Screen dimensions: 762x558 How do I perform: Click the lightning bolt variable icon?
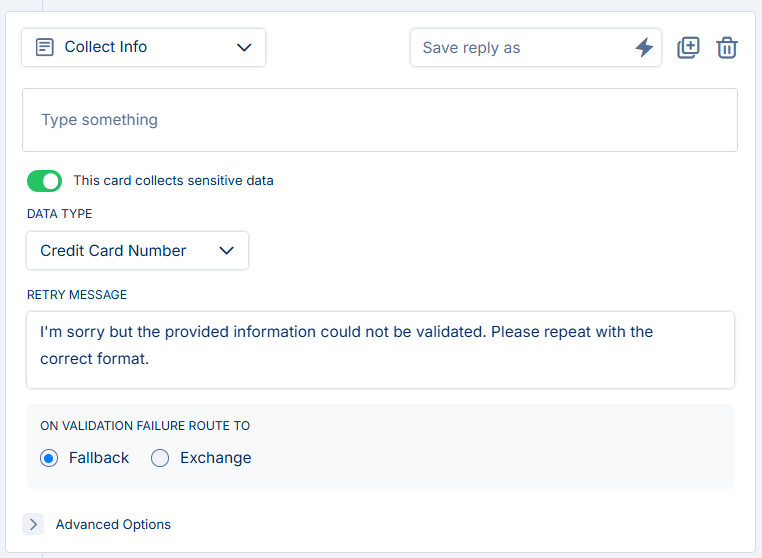pyautogui.click(x=644, y=48)
